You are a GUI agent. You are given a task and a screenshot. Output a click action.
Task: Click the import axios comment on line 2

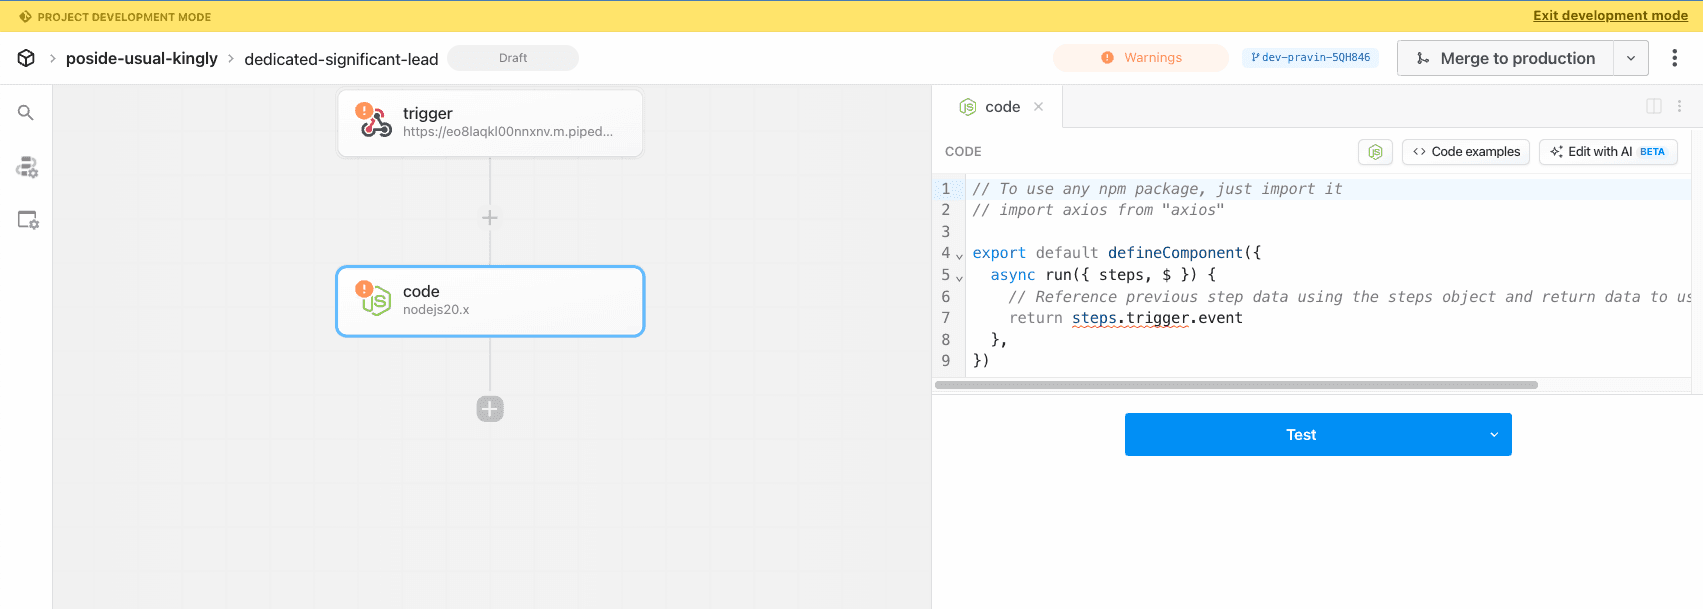pyautogui.click(x=1098, y=210)
